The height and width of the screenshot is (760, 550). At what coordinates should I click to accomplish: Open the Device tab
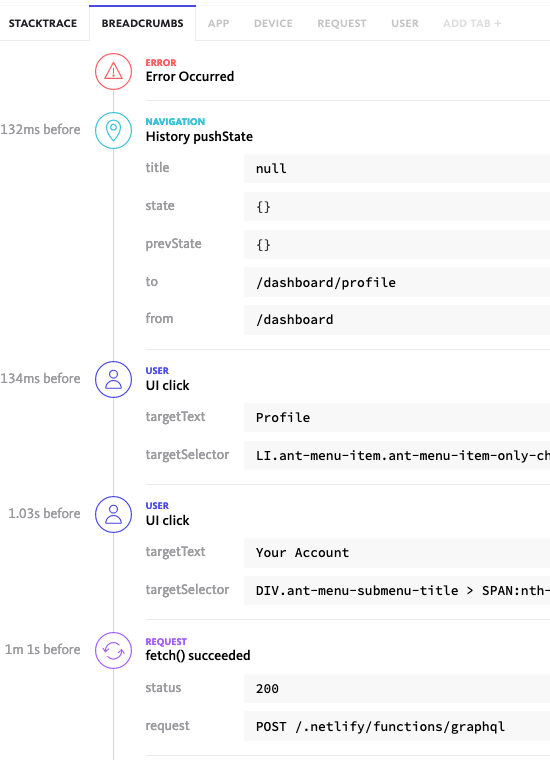[273, 23]
